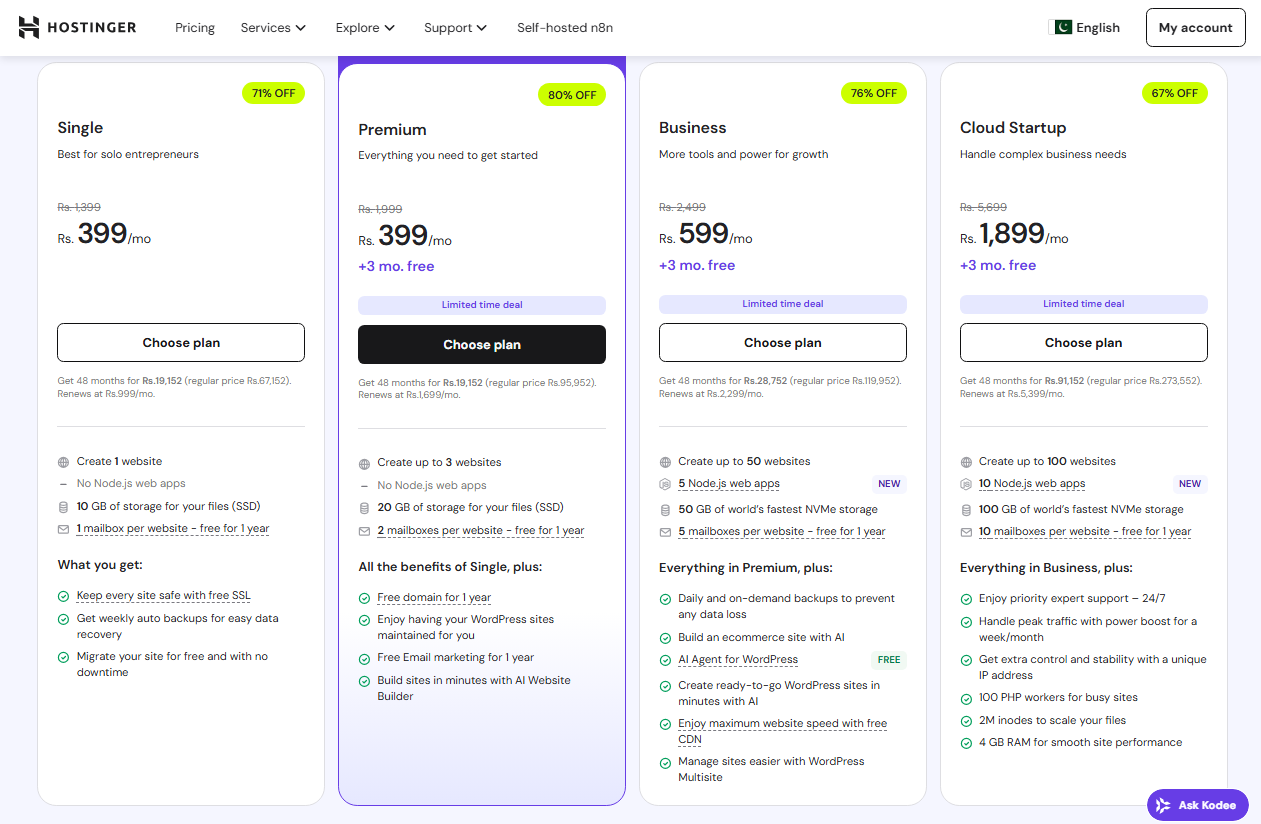
Task: Expand the Support dropdown
Action: point(455,27)
